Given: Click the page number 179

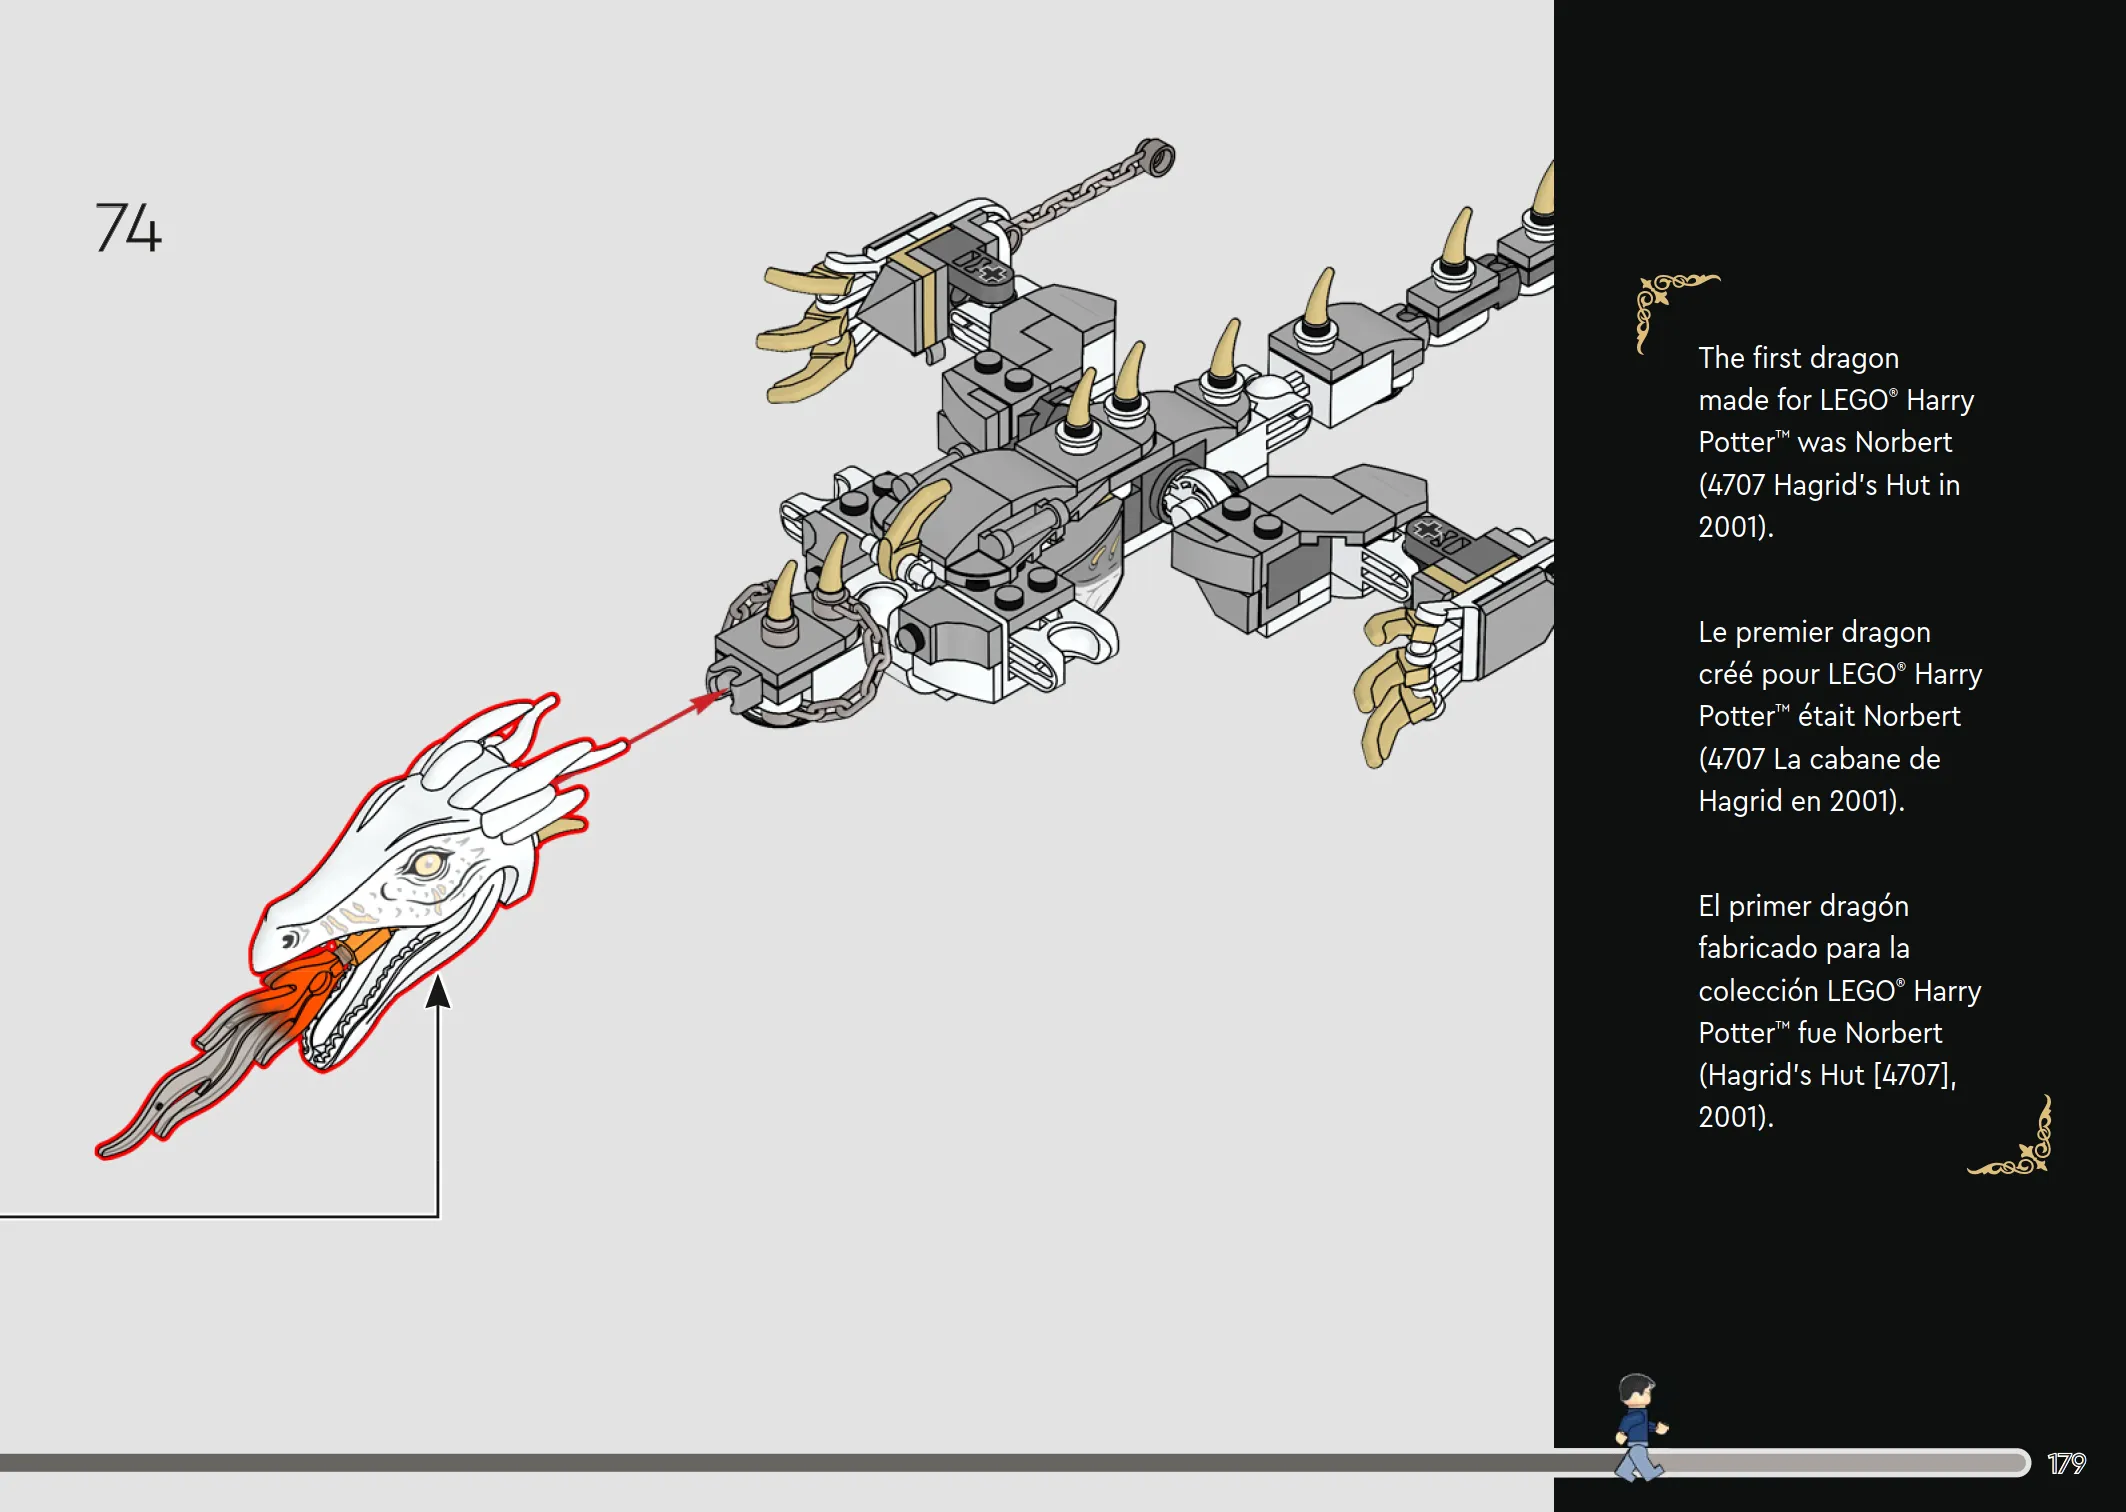Looking at the screenshot, I should [2066, 1463].
